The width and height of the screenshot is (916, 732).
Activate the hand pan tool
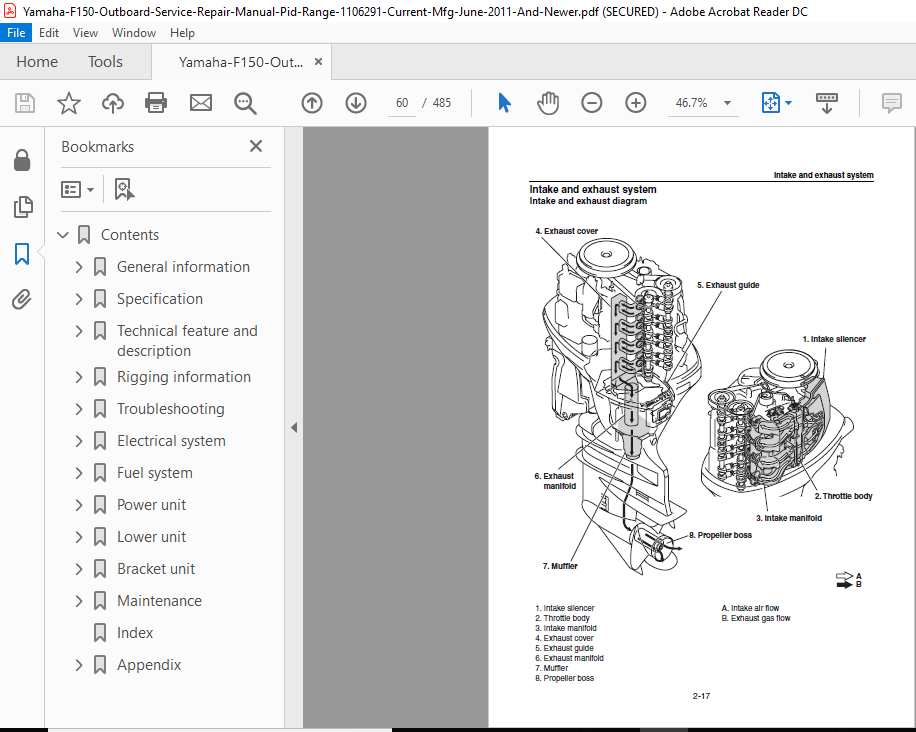click(548, 103)
